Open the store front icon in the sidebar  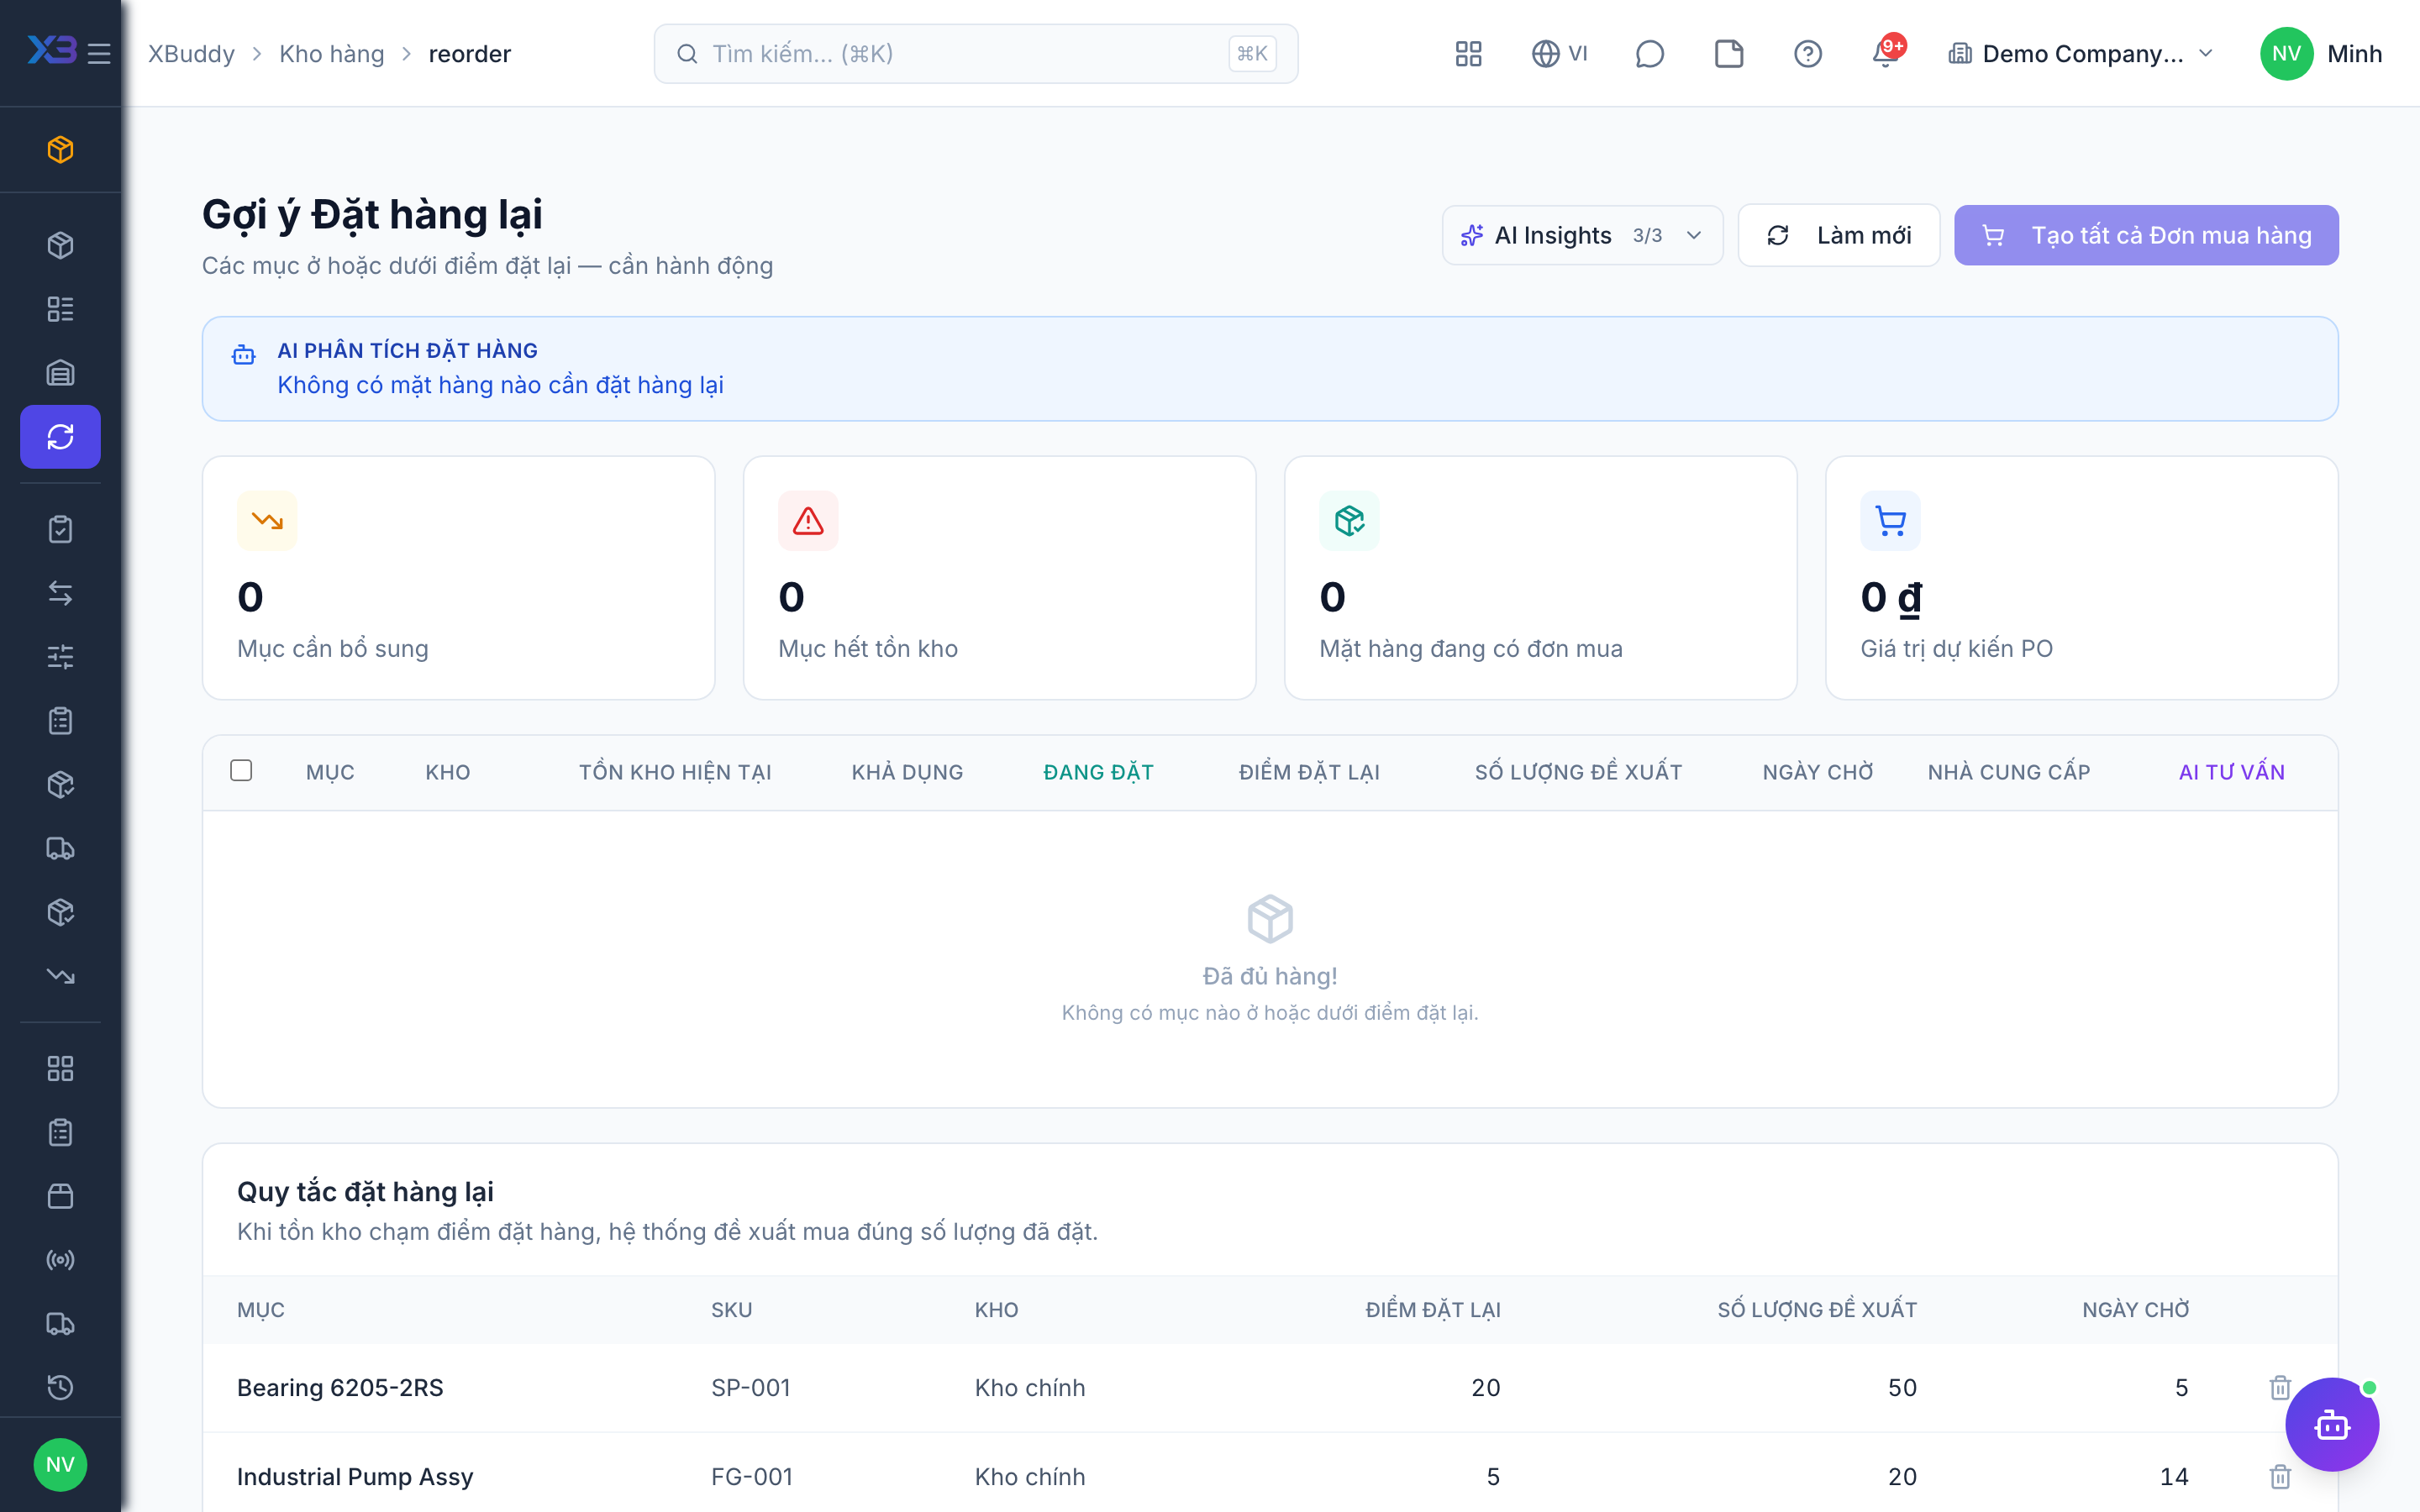click(60, 1196)
